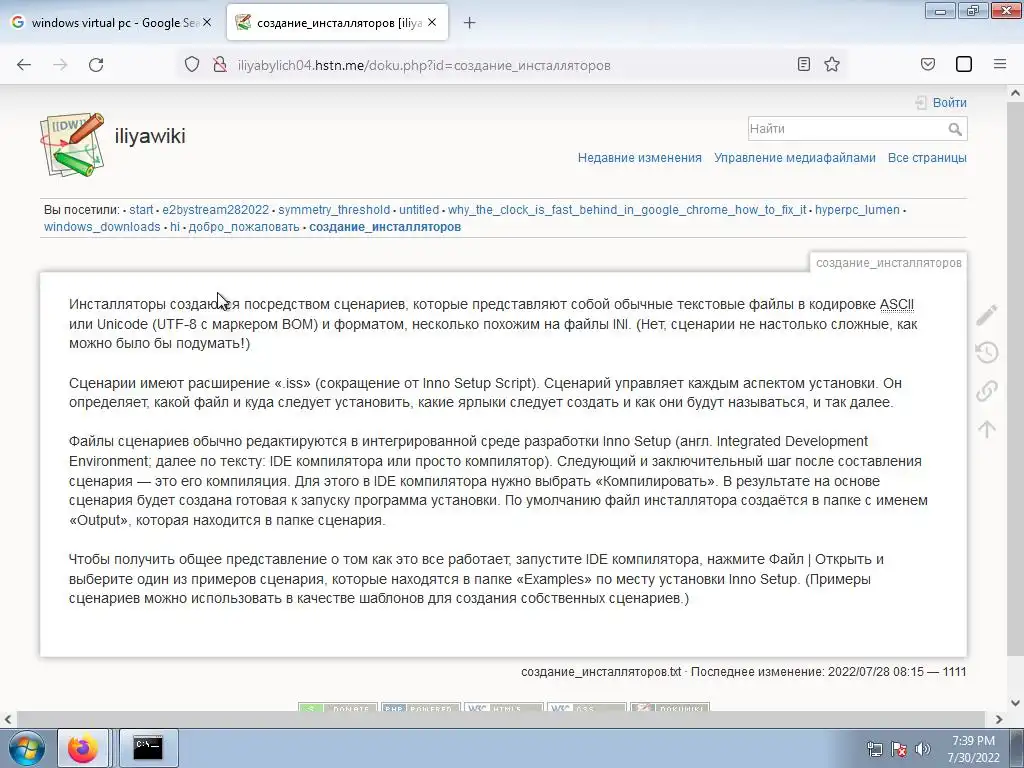Show page revision history icon
1024x768 pixels.
click(x=987, y=353)
